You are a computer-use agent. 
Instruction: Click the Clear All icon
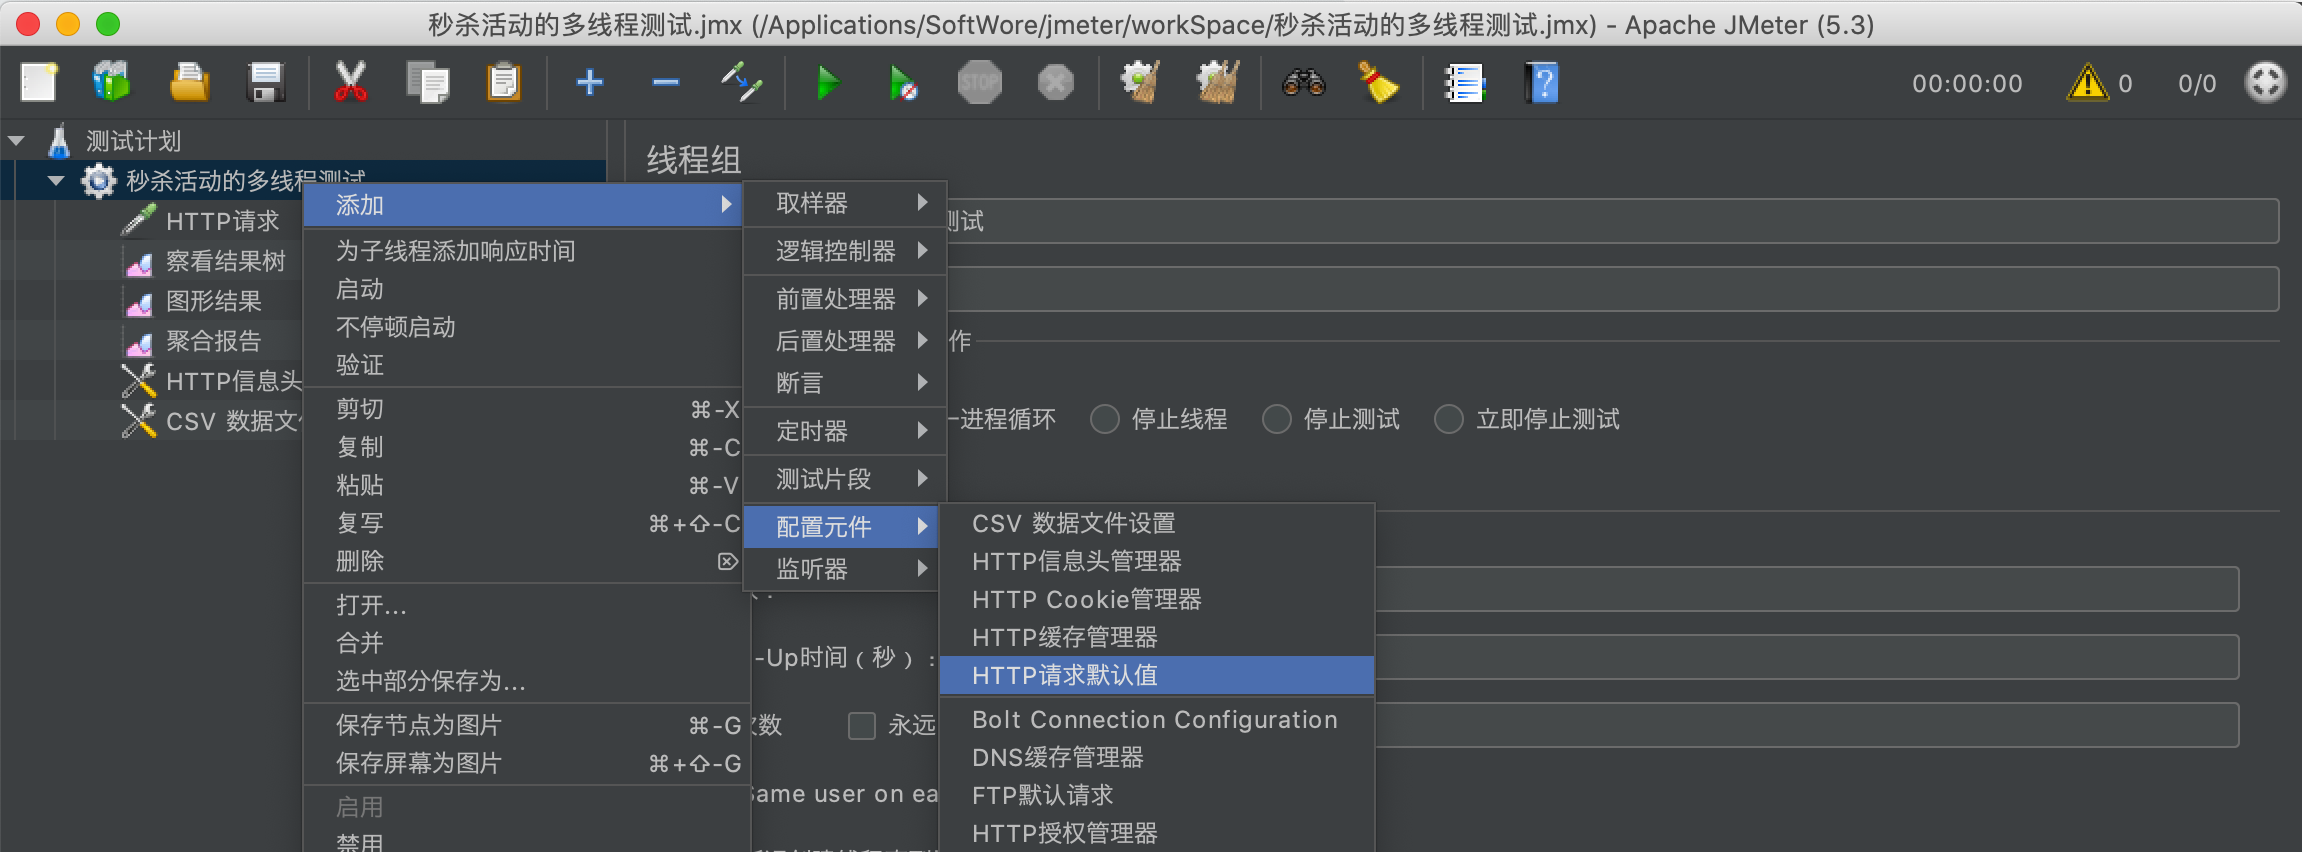pos(1217,83)
